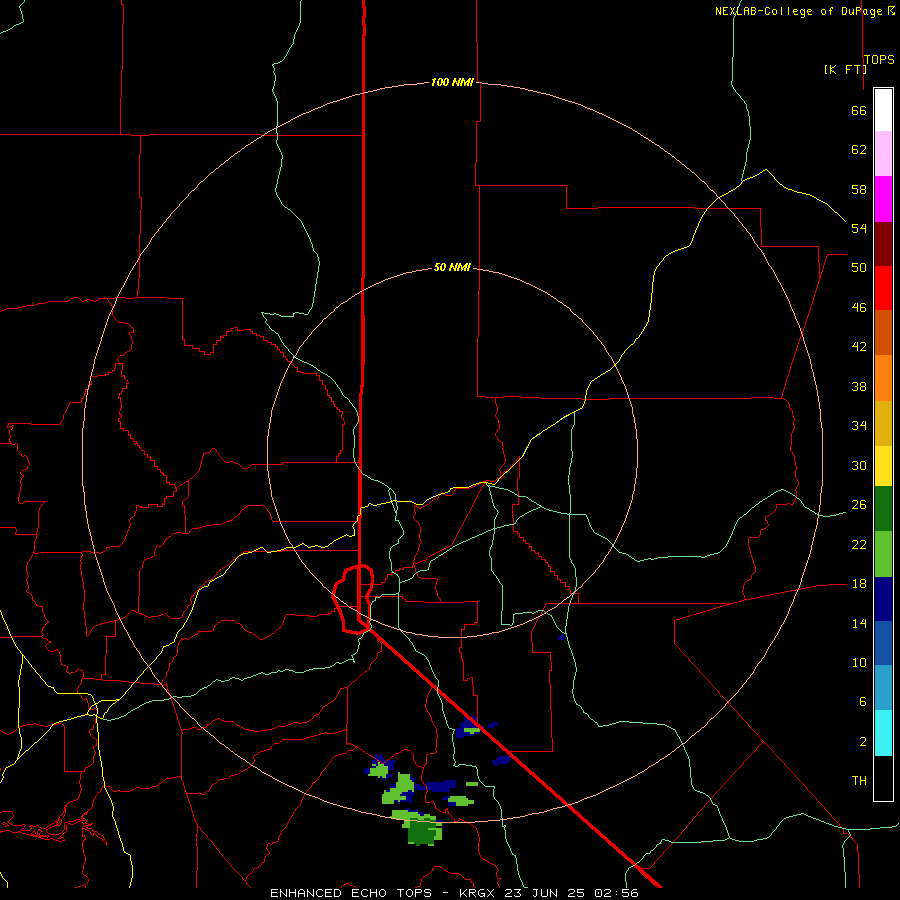Image resolution: width=900 pixels, height=900 pixels.
Task: Click the TH threshold legend label
Action: pyautogui.click(x=859, y=781)
